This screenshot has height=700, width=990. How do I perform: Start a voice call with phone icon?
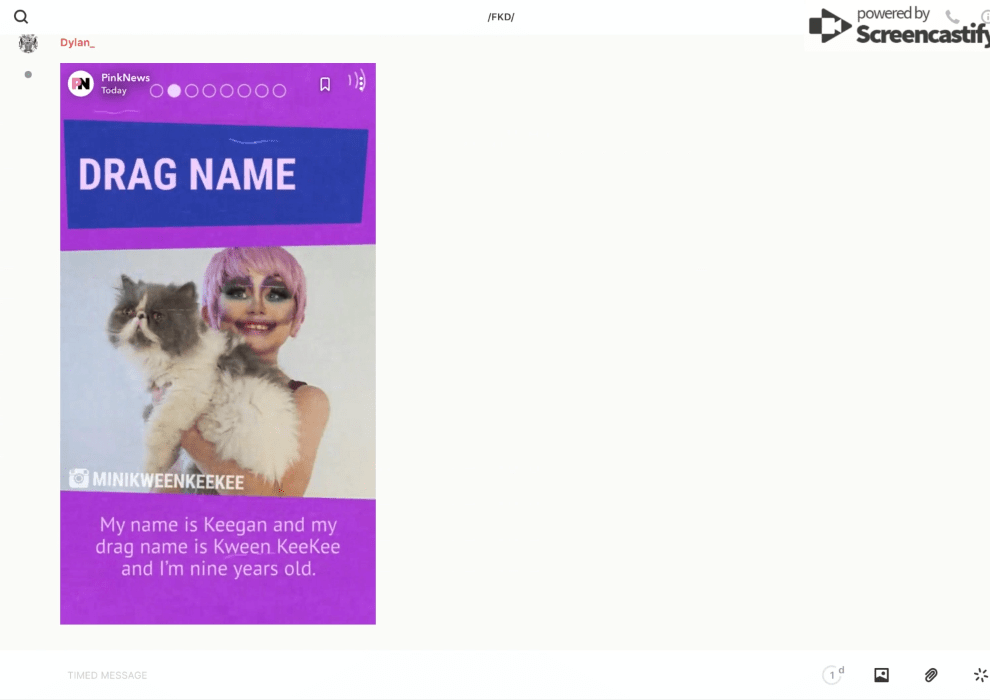(952, 17)
